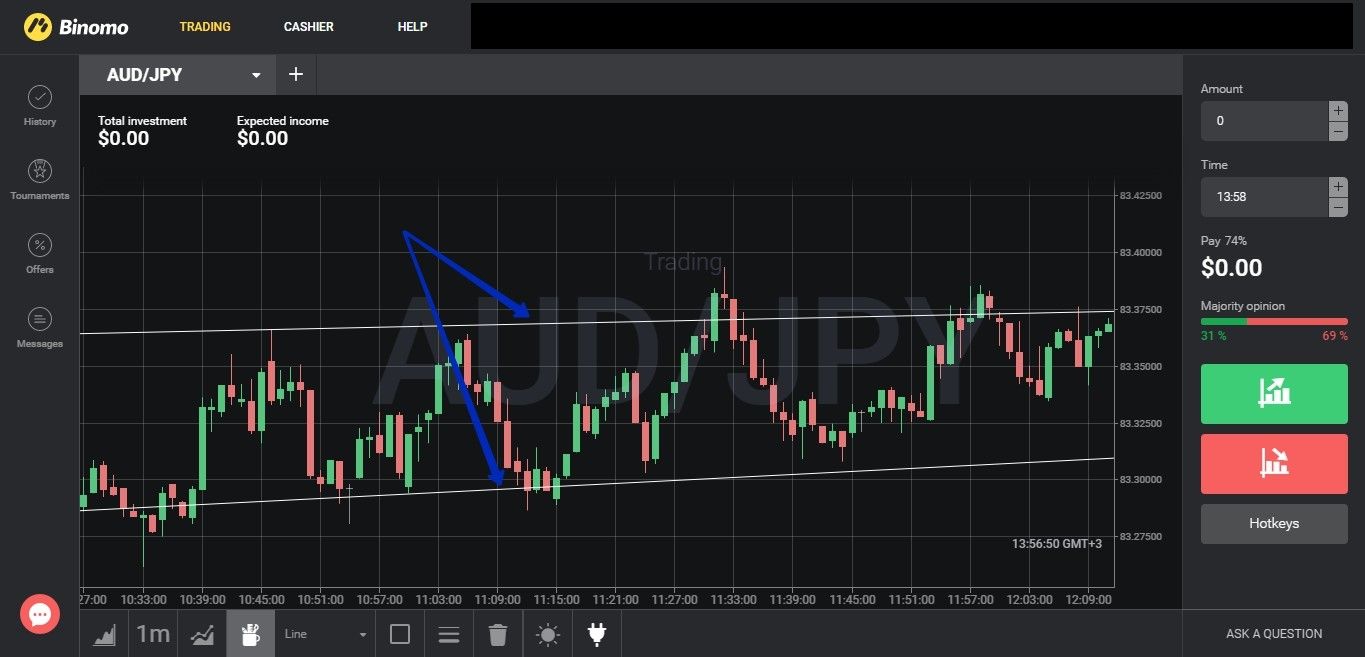Open the line thickness options

449,634
